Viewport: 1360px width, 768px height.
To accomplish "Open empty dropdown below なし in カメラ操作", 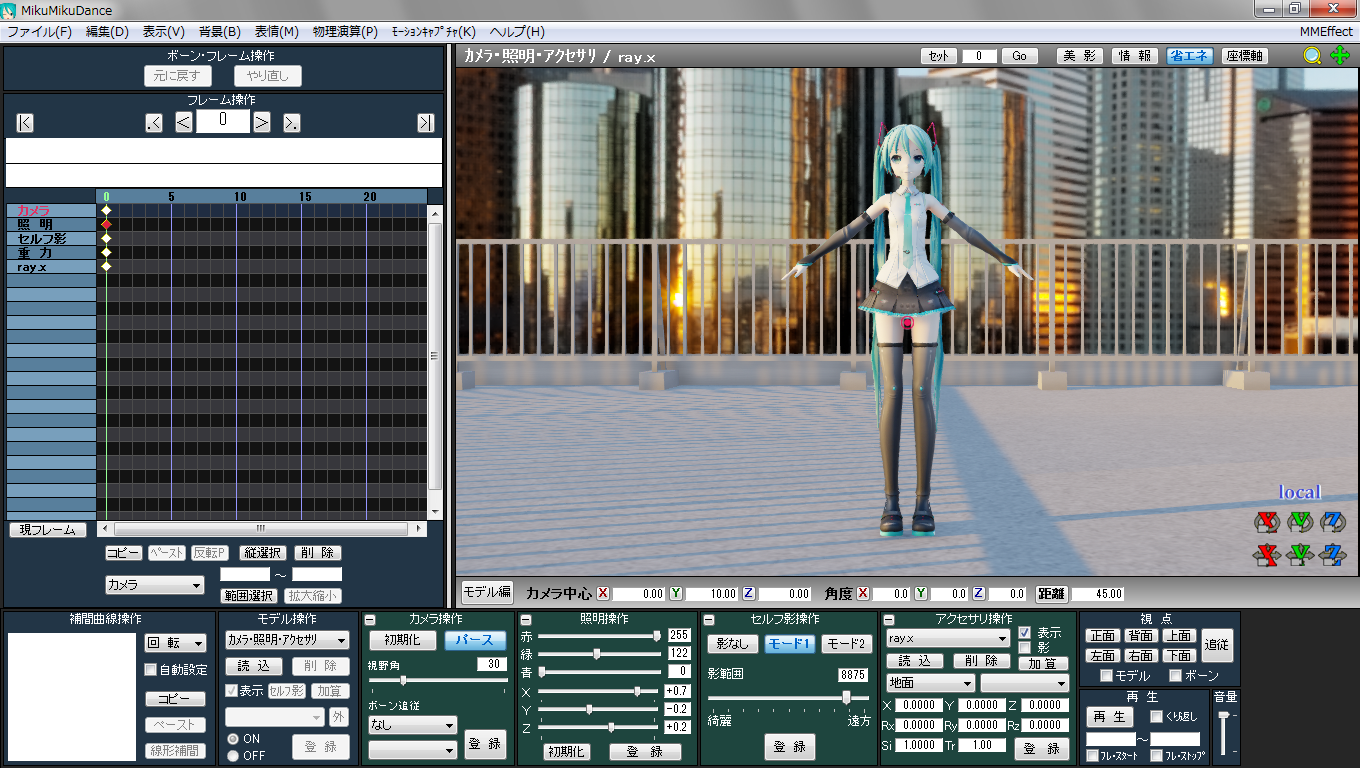I will [x=412, y=749].
